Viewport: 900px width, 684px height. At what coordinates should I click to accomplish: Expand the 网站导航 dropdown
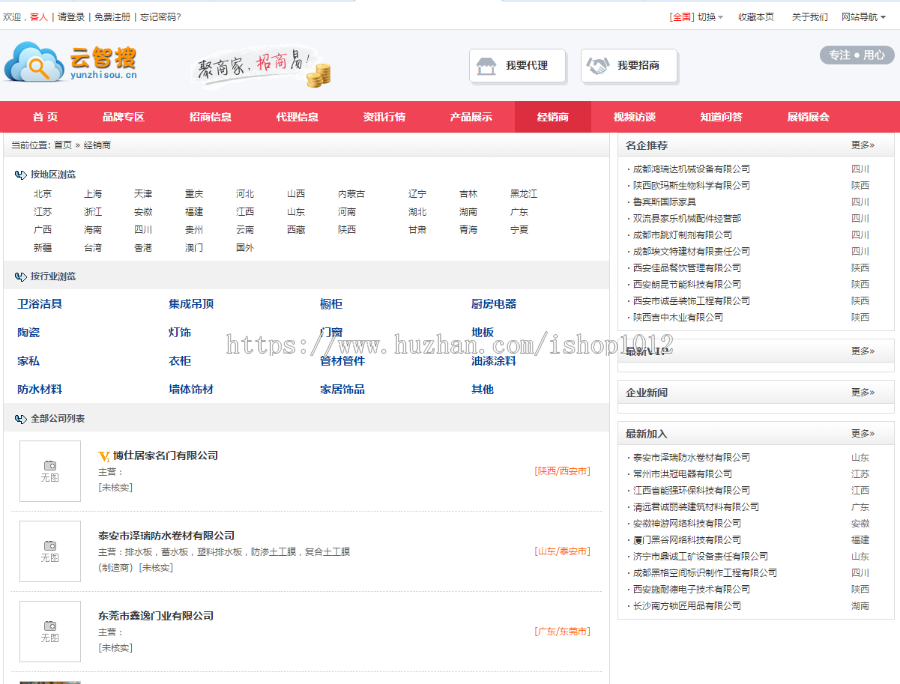(863, 17)
